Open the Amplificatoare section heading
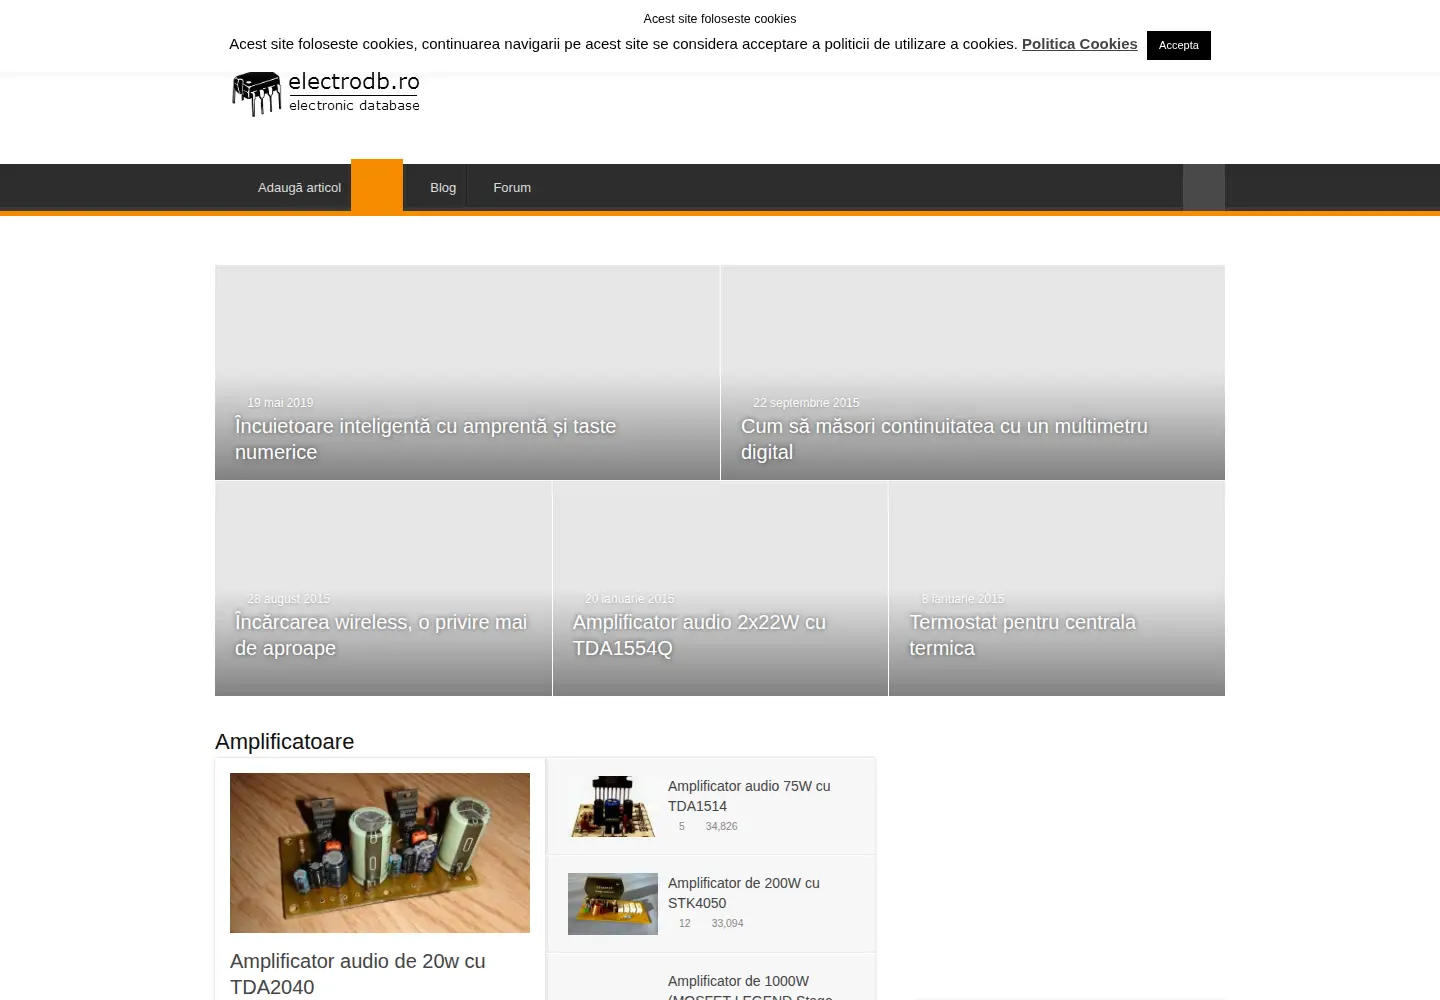The image size is (1440, 1000). click(x=284, y=742)
